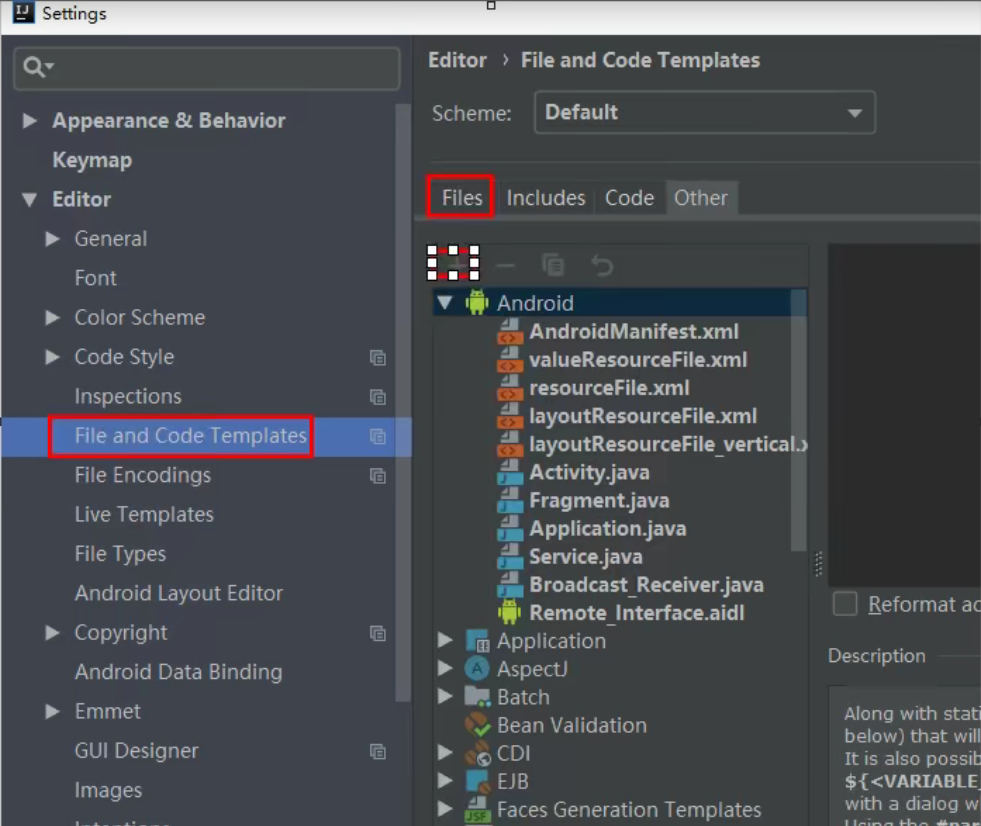Select File and Code Templates
The width and height of the screenshot is (981, 826).
[x=191, y=436]
